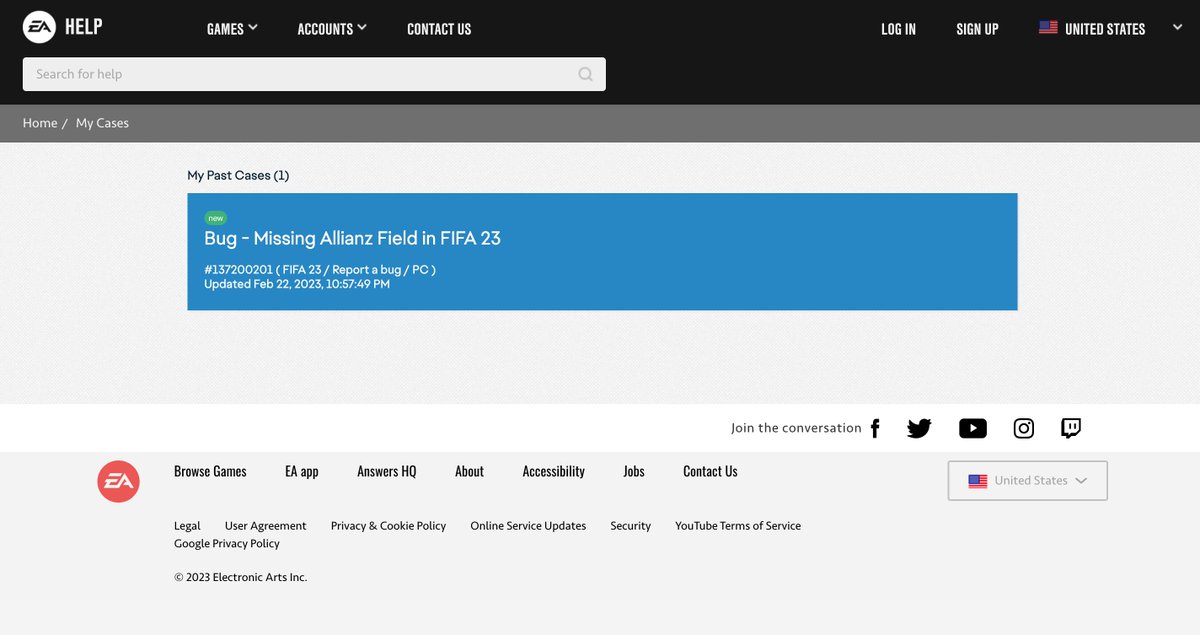Open Contact Us in top navigation
This screenshot has width=1200, height=635.
click(x=439, y=29)
